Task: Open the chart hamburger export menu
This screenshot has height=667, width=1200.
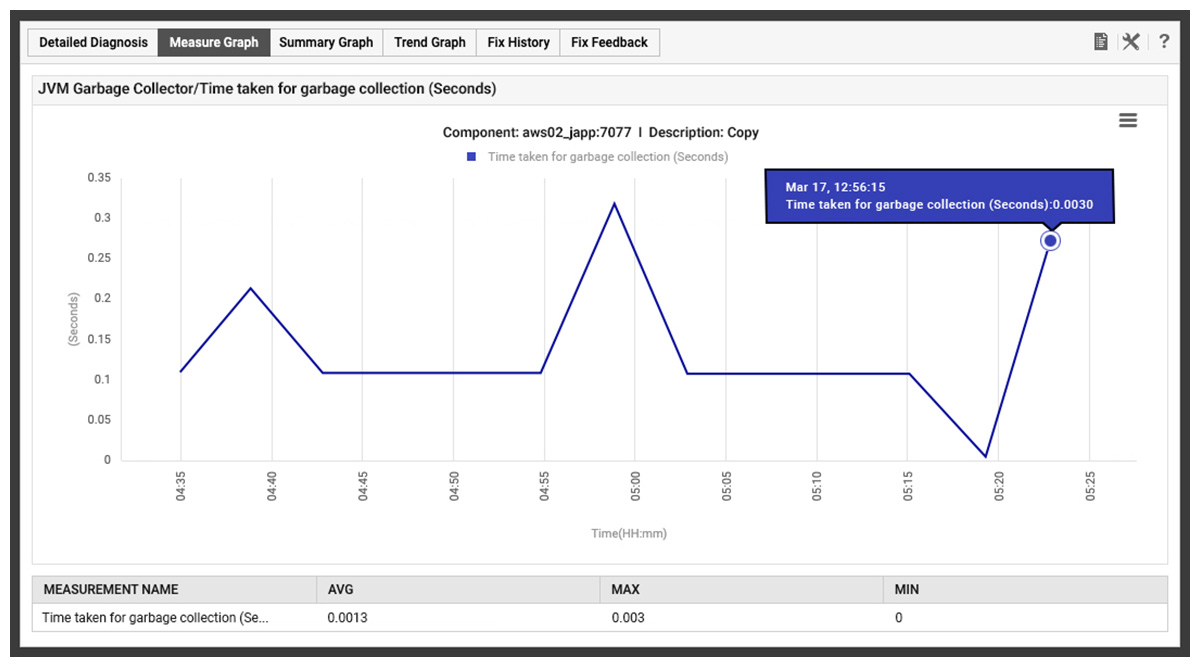Action: (1128, 120)
